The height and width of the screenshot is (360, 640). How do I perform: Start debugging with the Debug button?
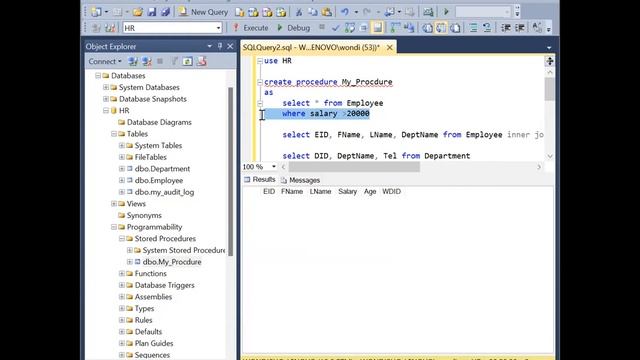pyautogui.click(x=293, y=28)
